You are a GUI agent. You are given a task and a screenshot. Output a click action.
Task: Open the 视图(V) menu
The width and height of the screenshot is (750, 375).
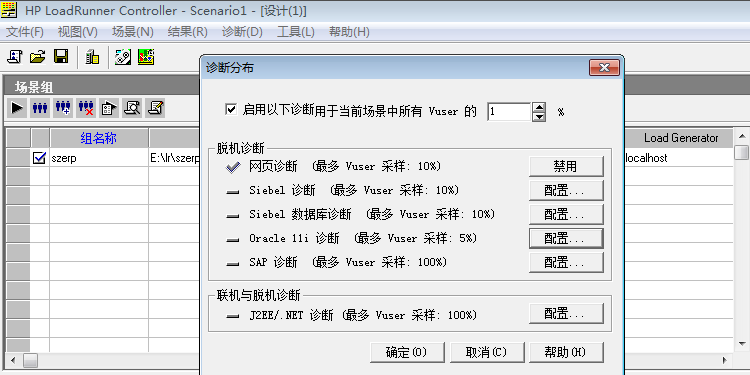click(x=77, y=32)
